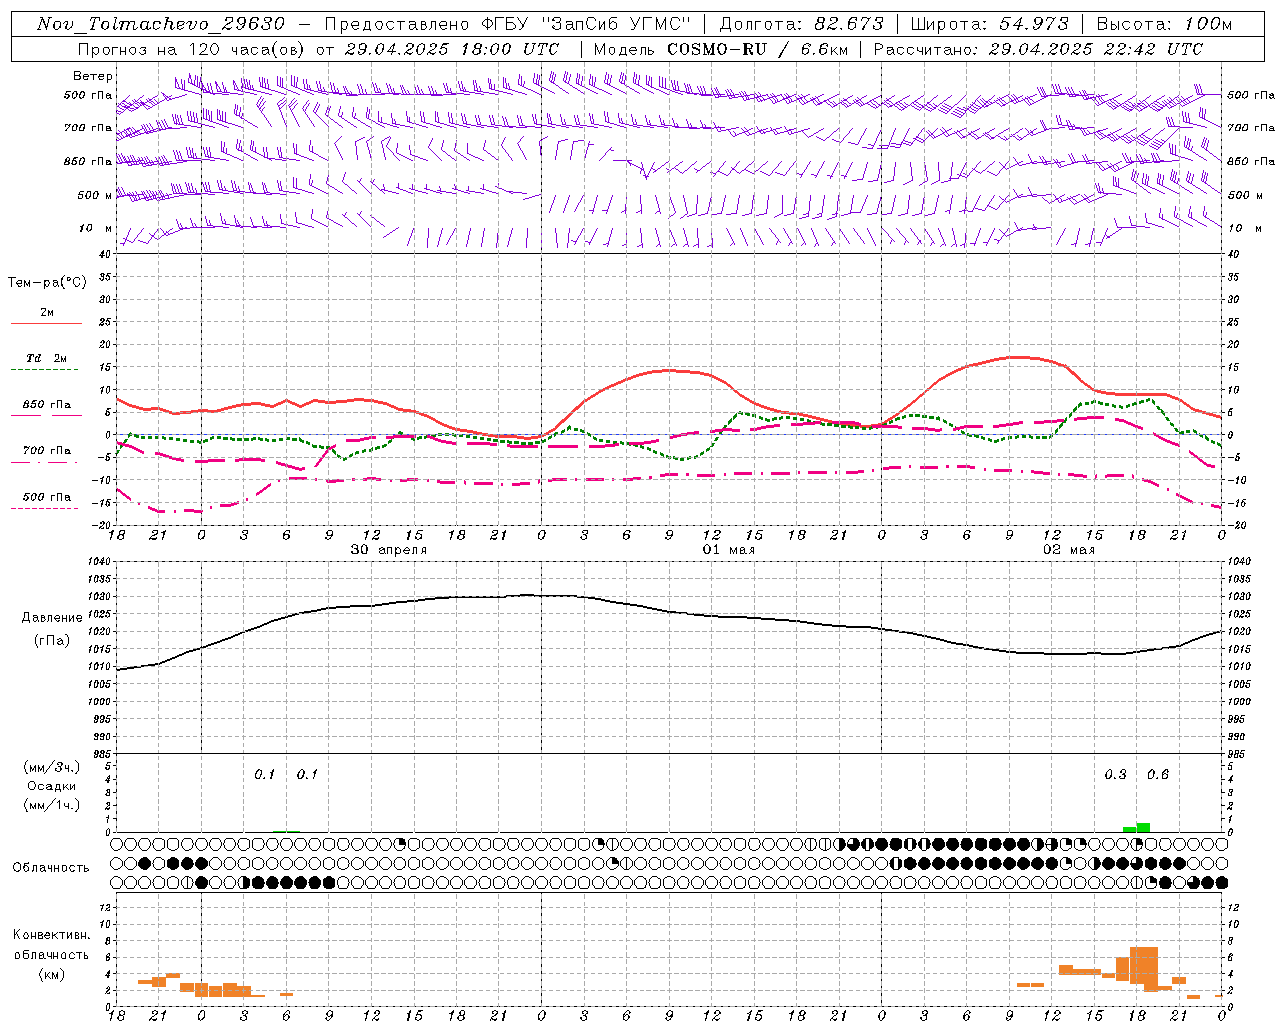Click the Долгота: 82.673 value

coord(801,24)
